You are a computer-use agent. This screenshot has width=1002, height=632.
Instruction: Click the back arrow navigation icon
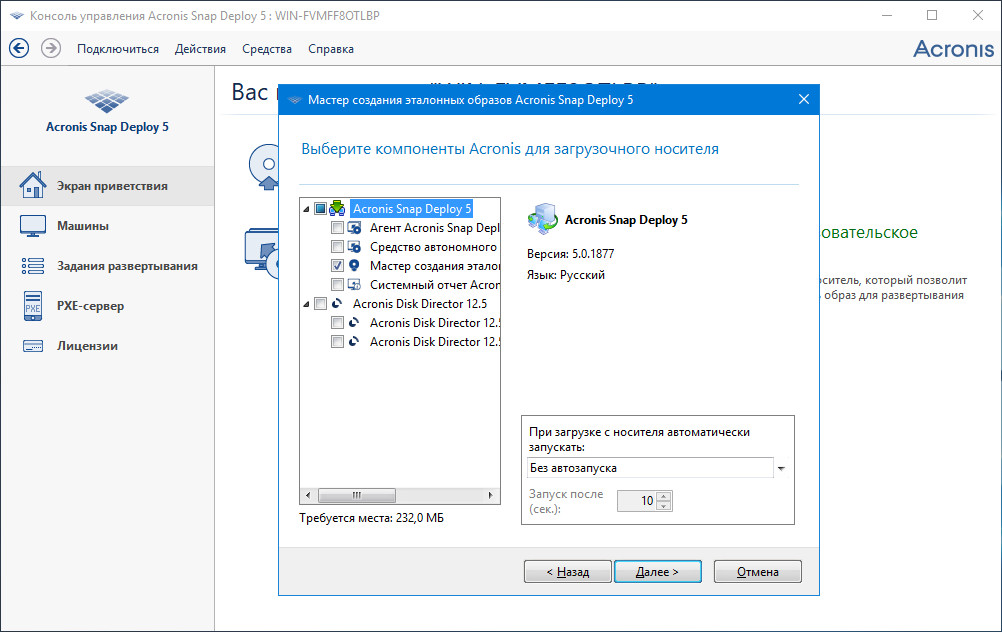pyautogui.click(x=19, y=48)
